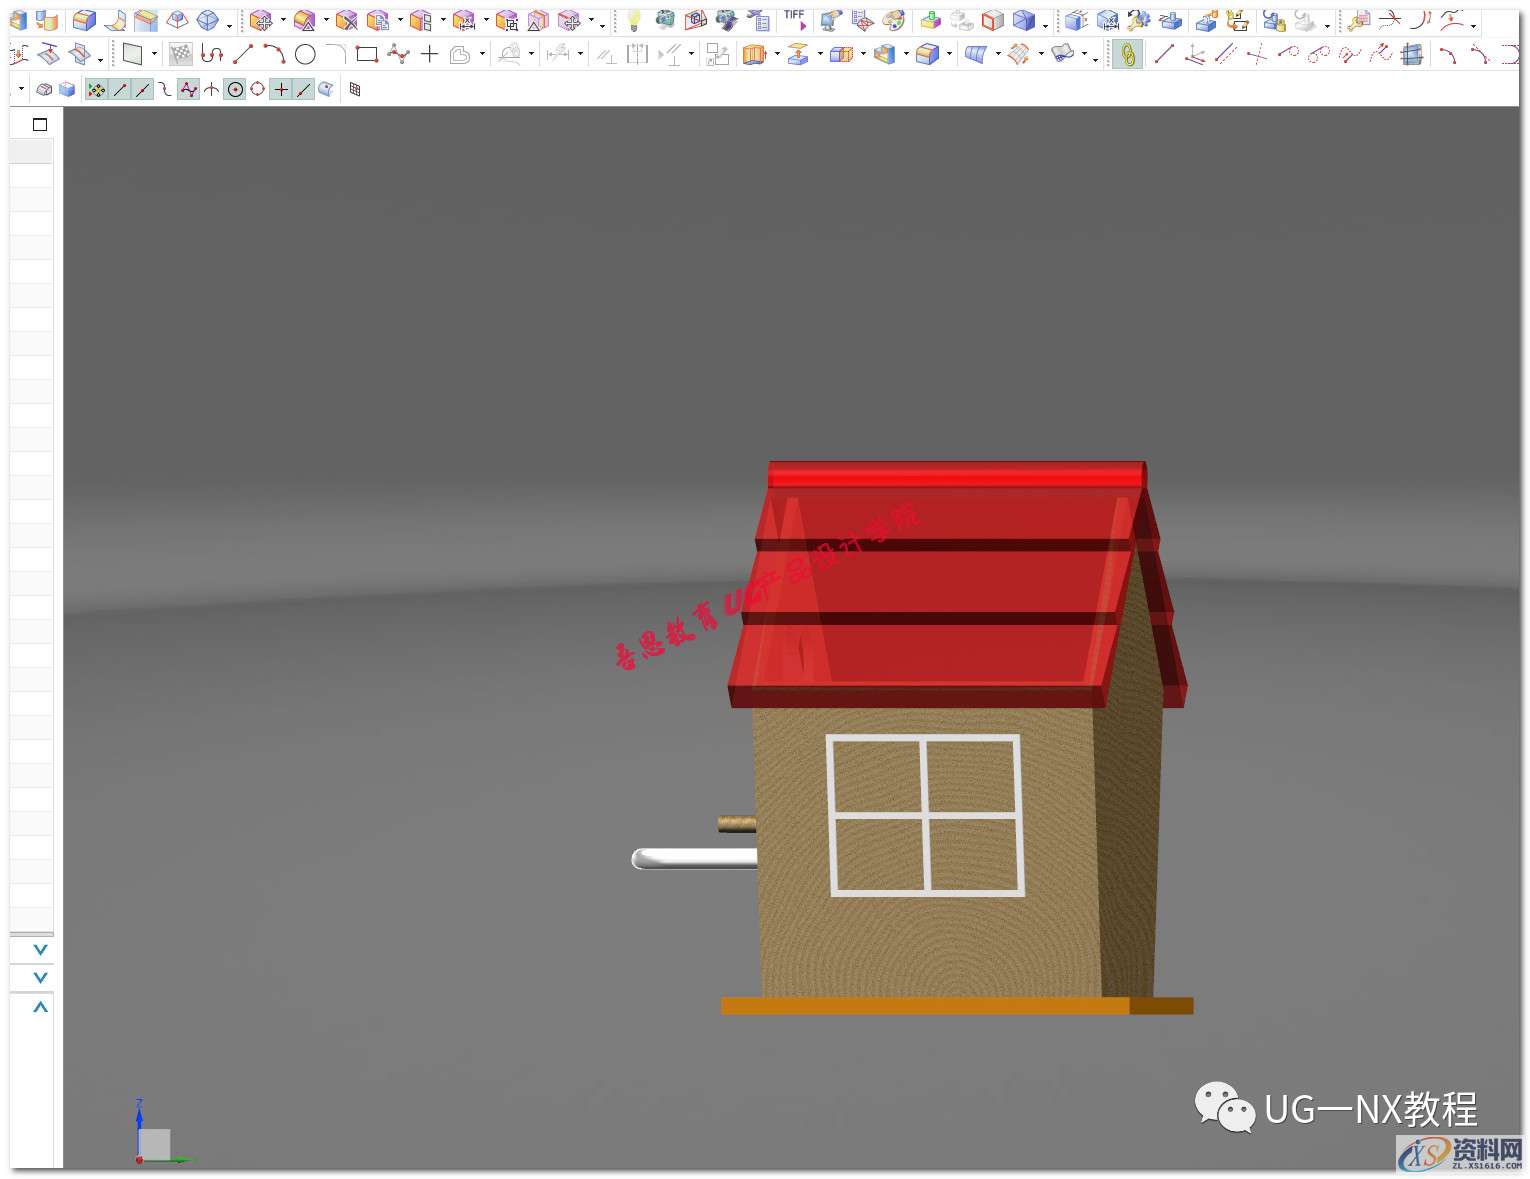Image resolution: width=1530 pixels, height=1179 pixels.
Task: Toggle the chain-link associative icon
Action: pyautogui.click(x=1127, y=54)
